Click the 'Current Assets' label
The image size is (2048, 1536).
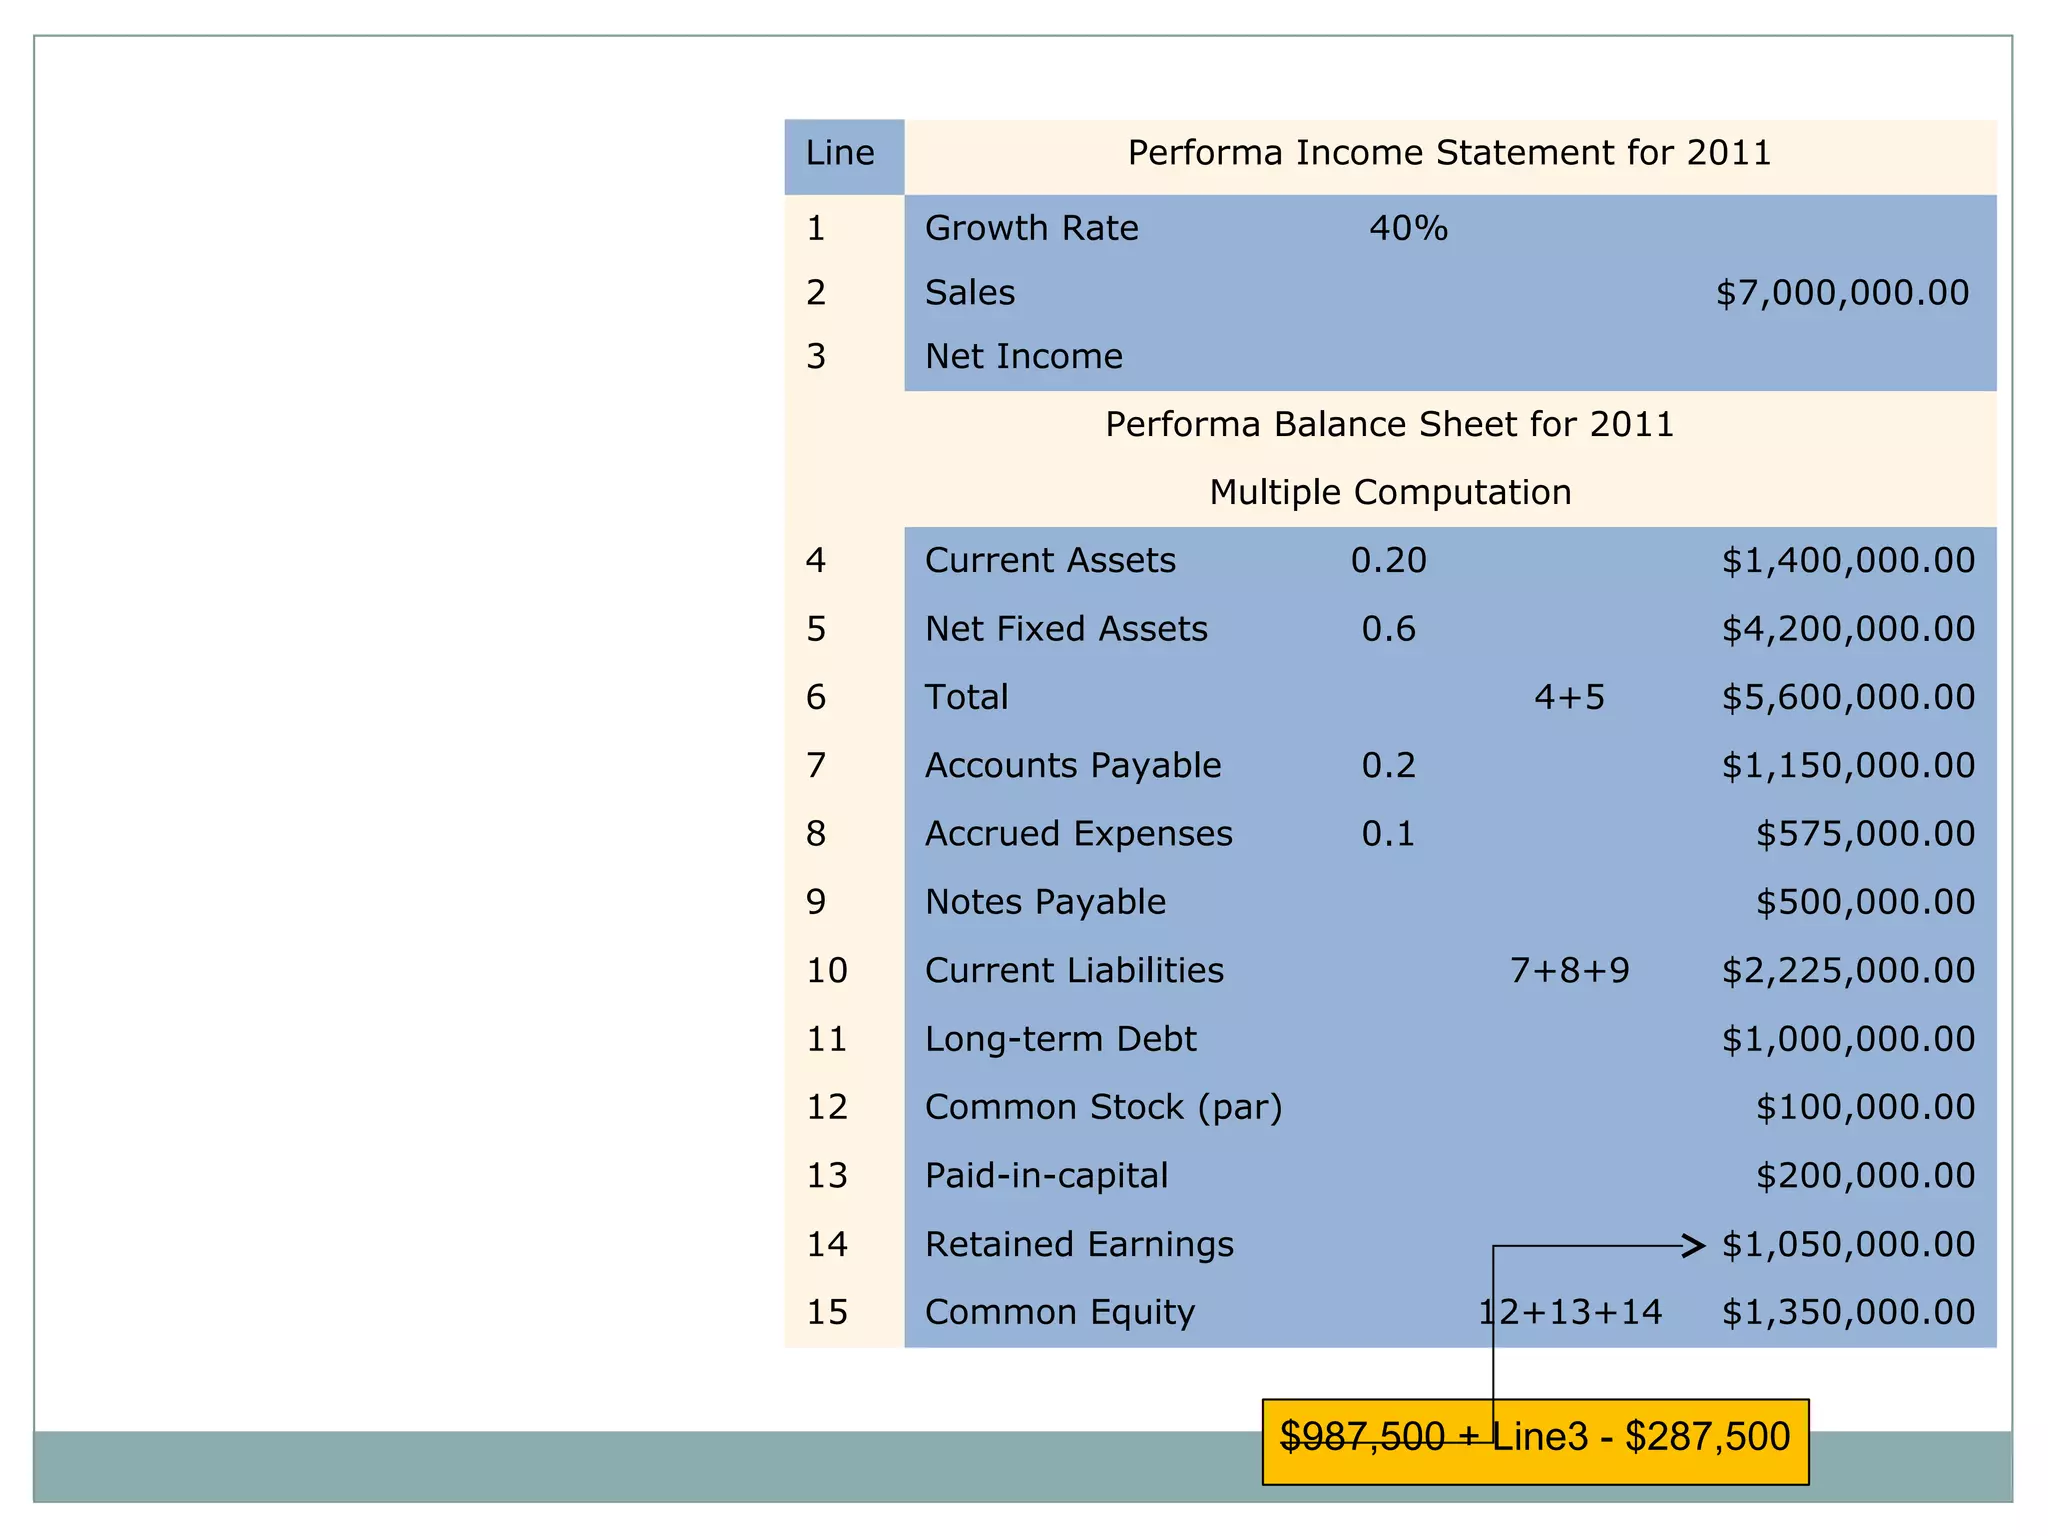[1050, 560]
